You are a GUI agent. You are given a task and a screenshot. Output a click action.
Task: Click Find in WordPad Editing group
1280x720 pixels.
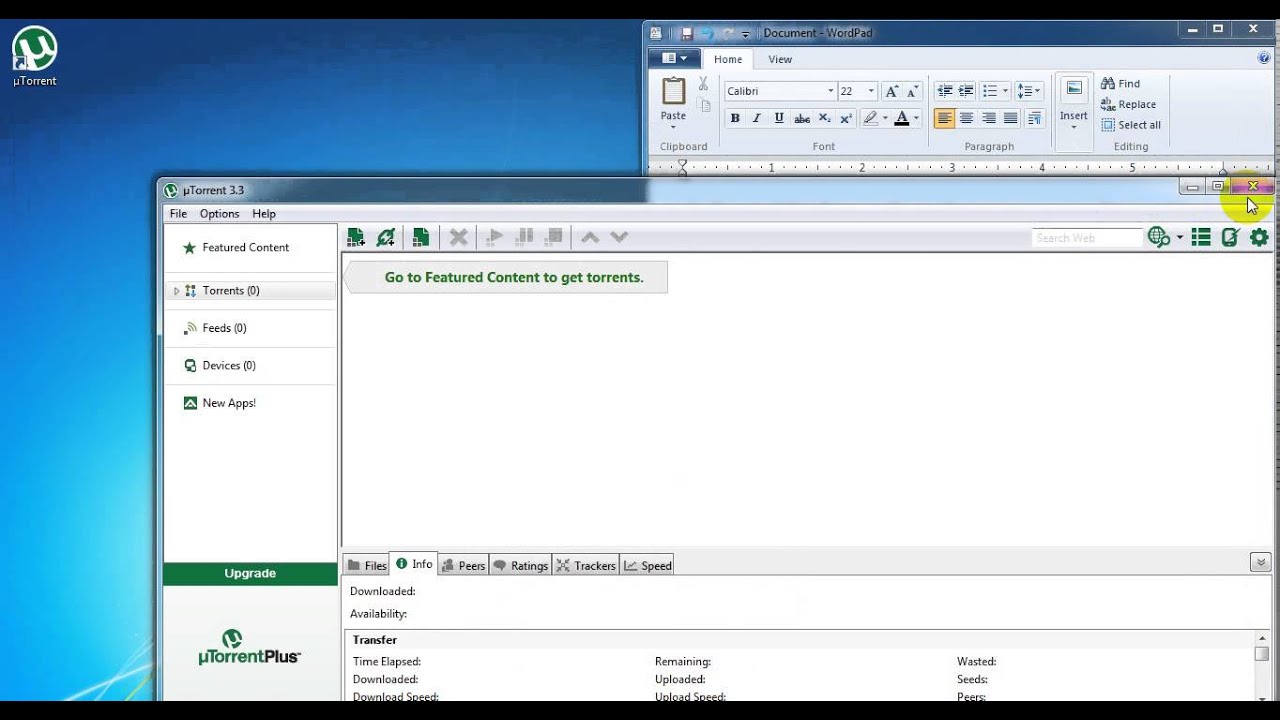(1120, 84)
